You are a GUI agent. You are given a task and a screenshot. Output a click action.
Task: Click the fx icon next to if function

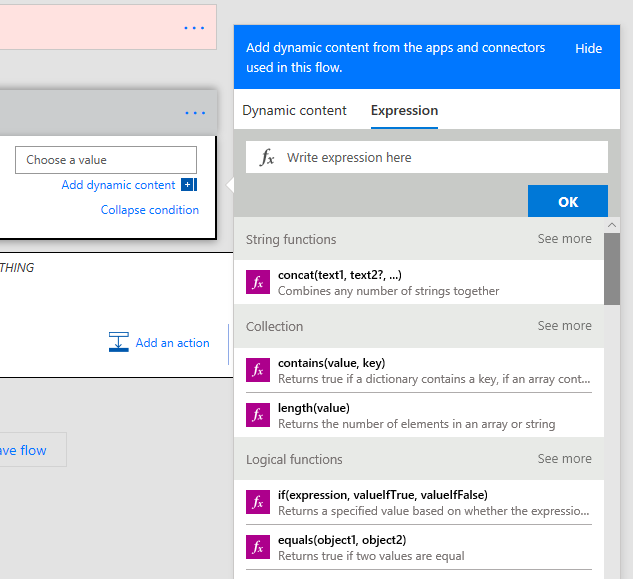pos(258,502)
